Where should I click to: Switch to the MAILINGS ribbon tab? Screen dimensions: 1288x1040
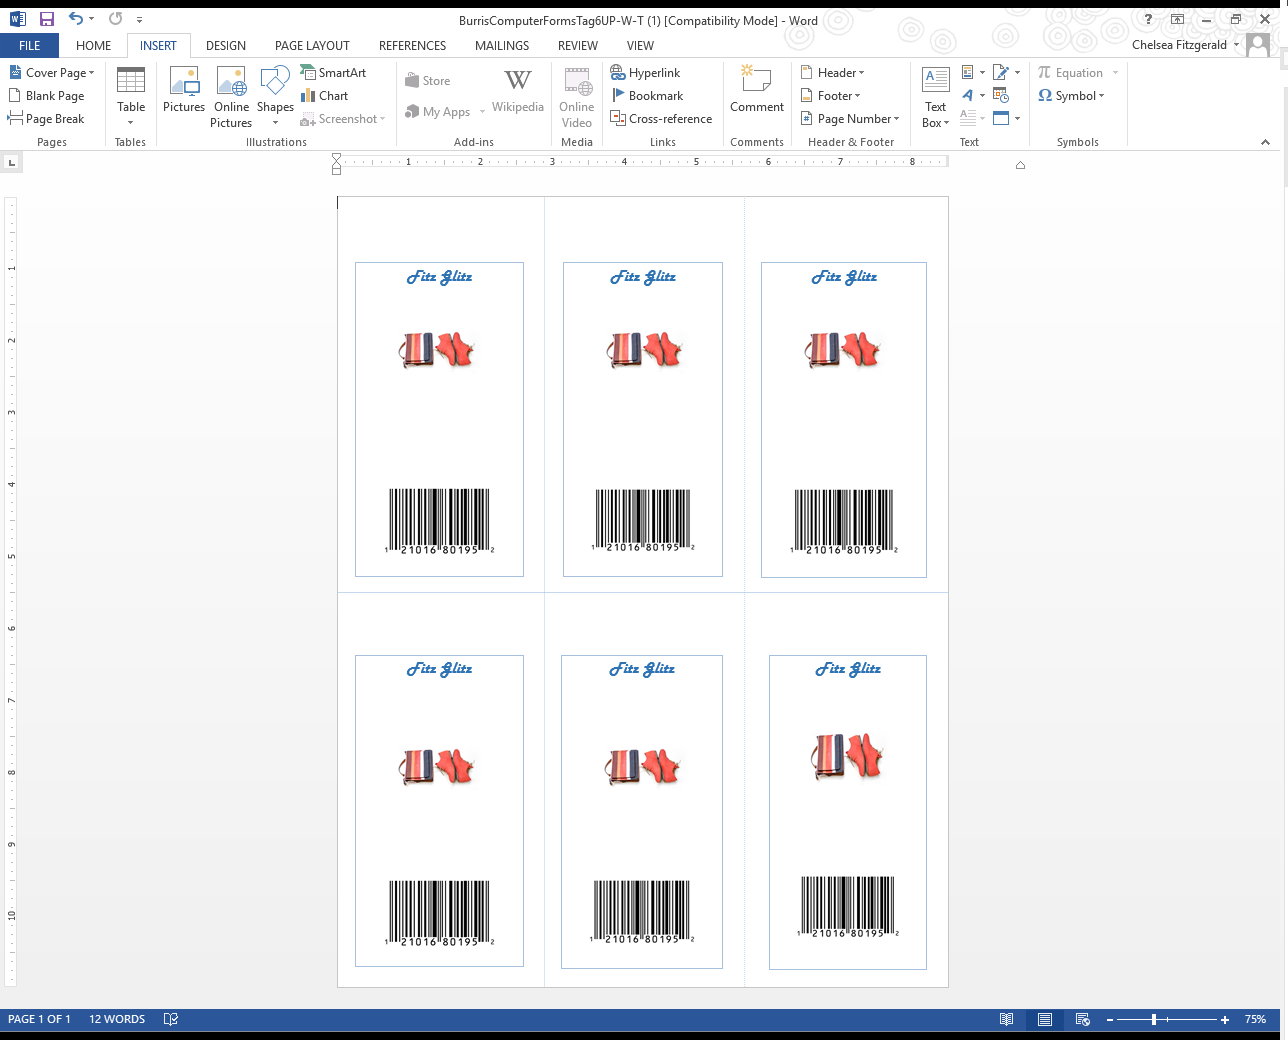coord(501,45)
